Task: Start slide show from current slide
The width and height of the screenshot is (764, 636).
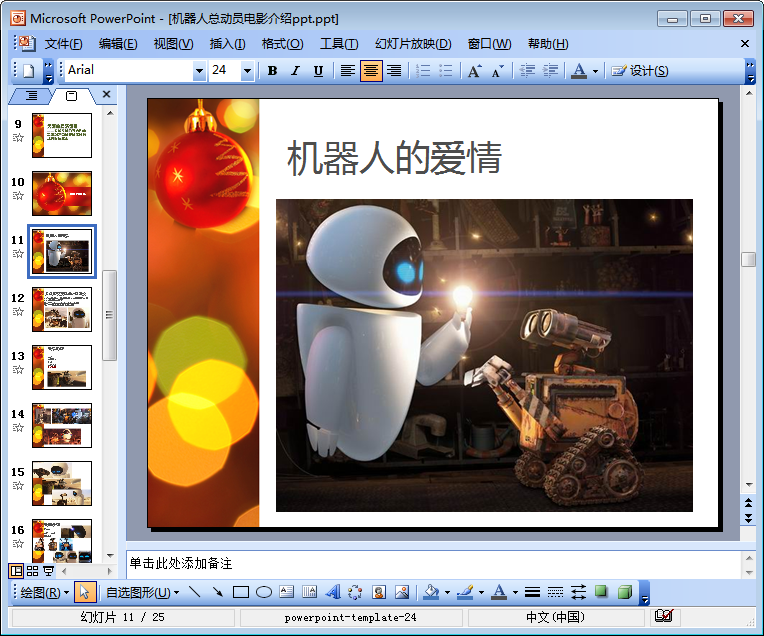Action: [48, 571]
